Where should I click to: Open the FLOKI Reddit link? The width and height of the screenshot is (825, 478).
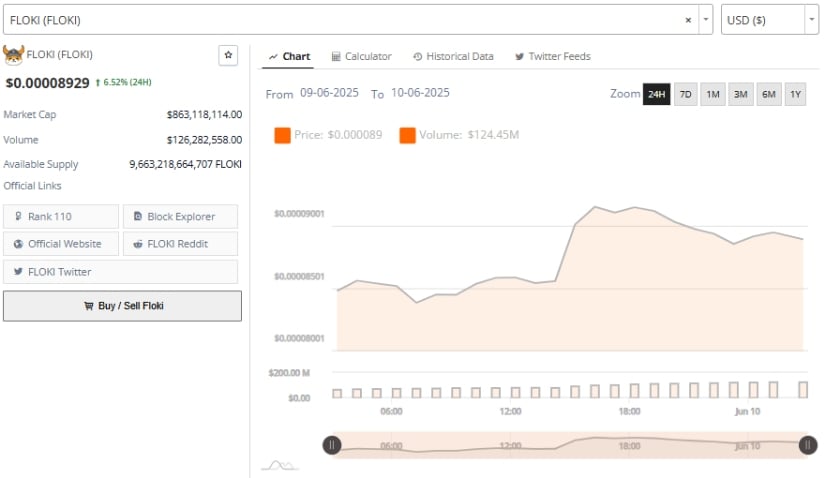[x=180, y=244]
